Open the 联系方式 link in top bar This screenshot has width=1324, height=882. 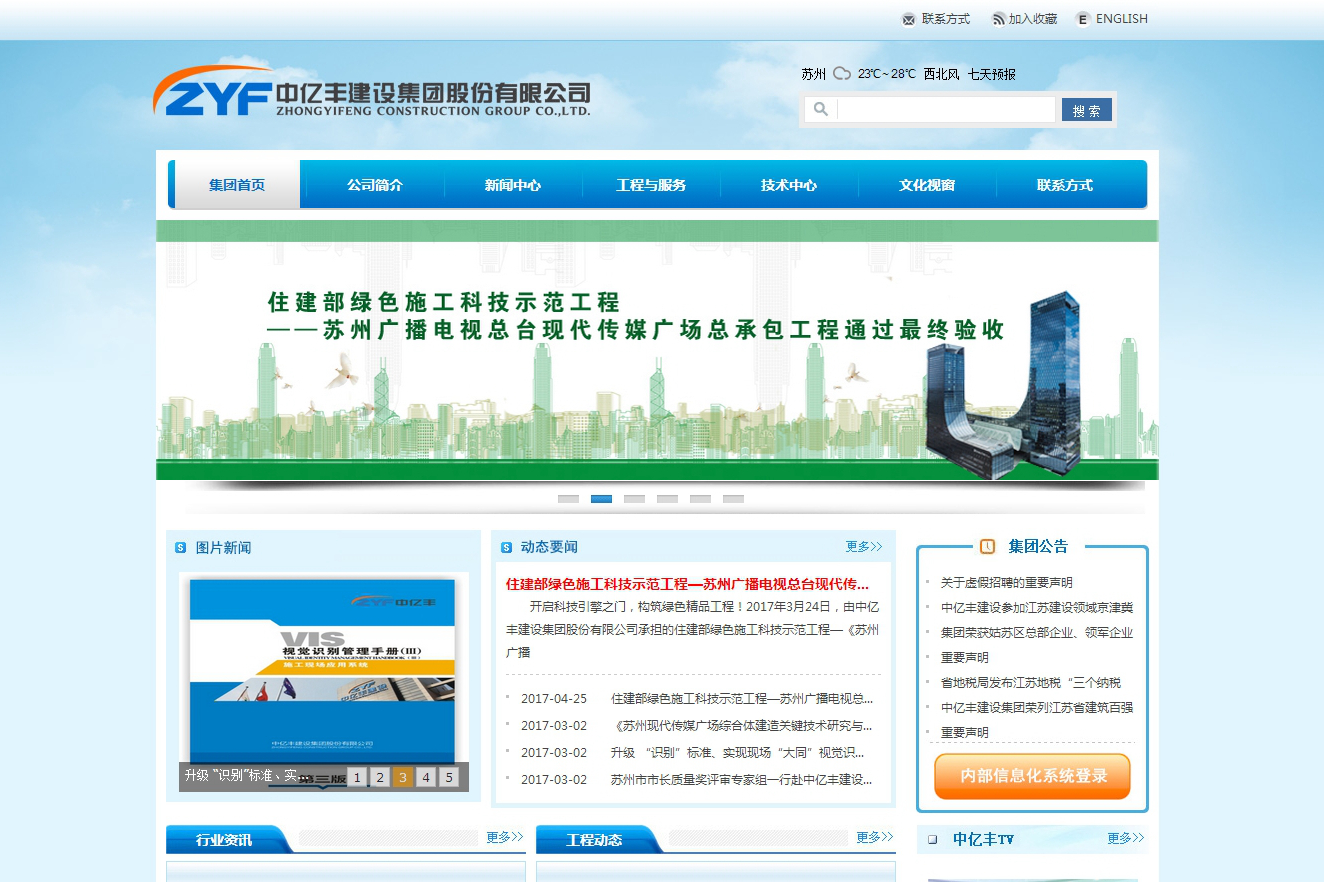click(x=946, y=19)
